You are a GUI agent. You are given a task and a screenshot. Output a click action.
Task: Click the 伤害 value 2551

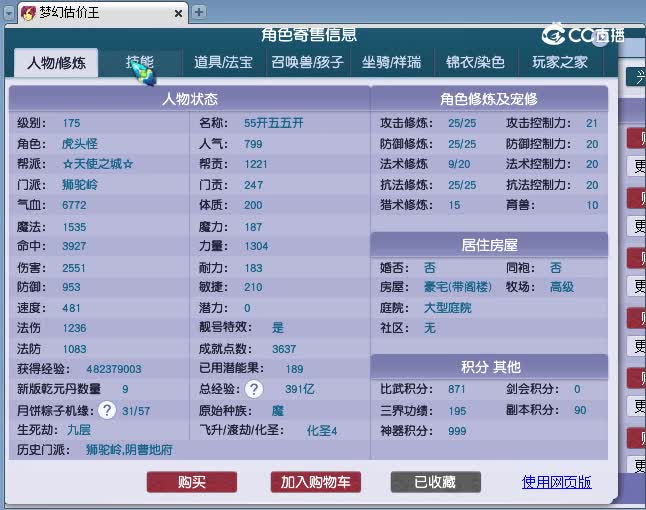(x=74, y=268)
